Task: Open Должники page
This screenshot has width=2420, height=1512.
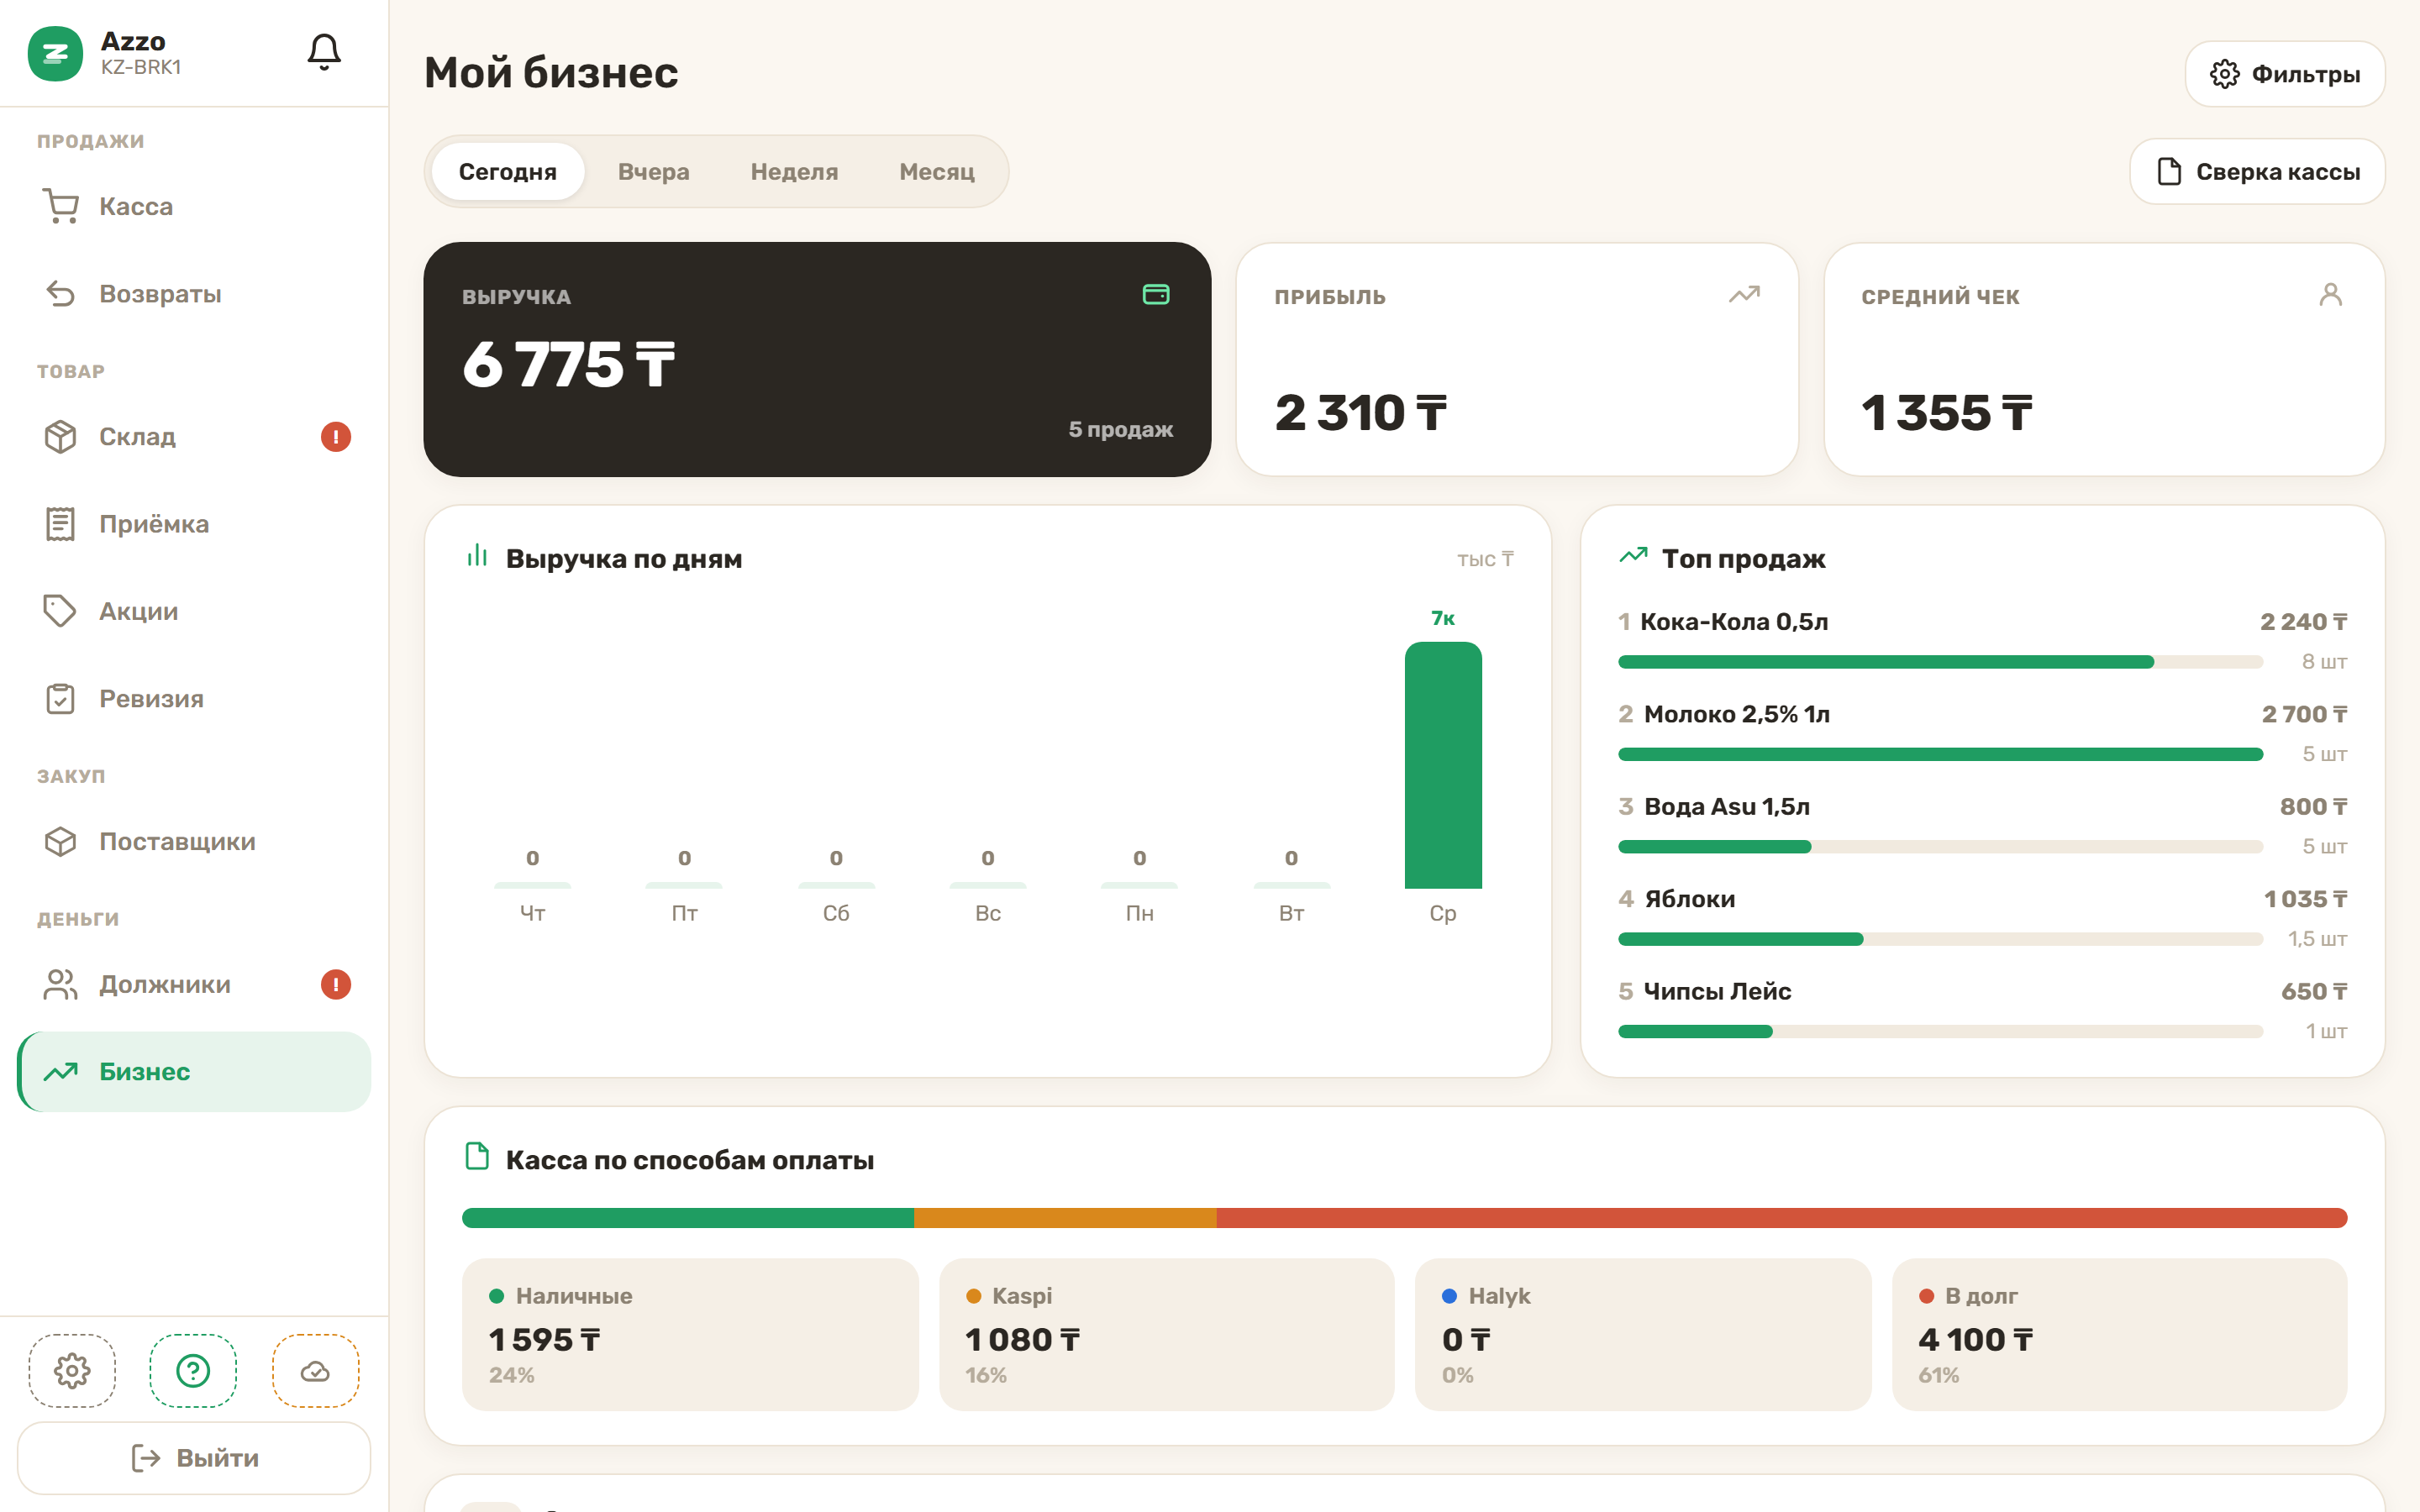Action: [194, 985]
